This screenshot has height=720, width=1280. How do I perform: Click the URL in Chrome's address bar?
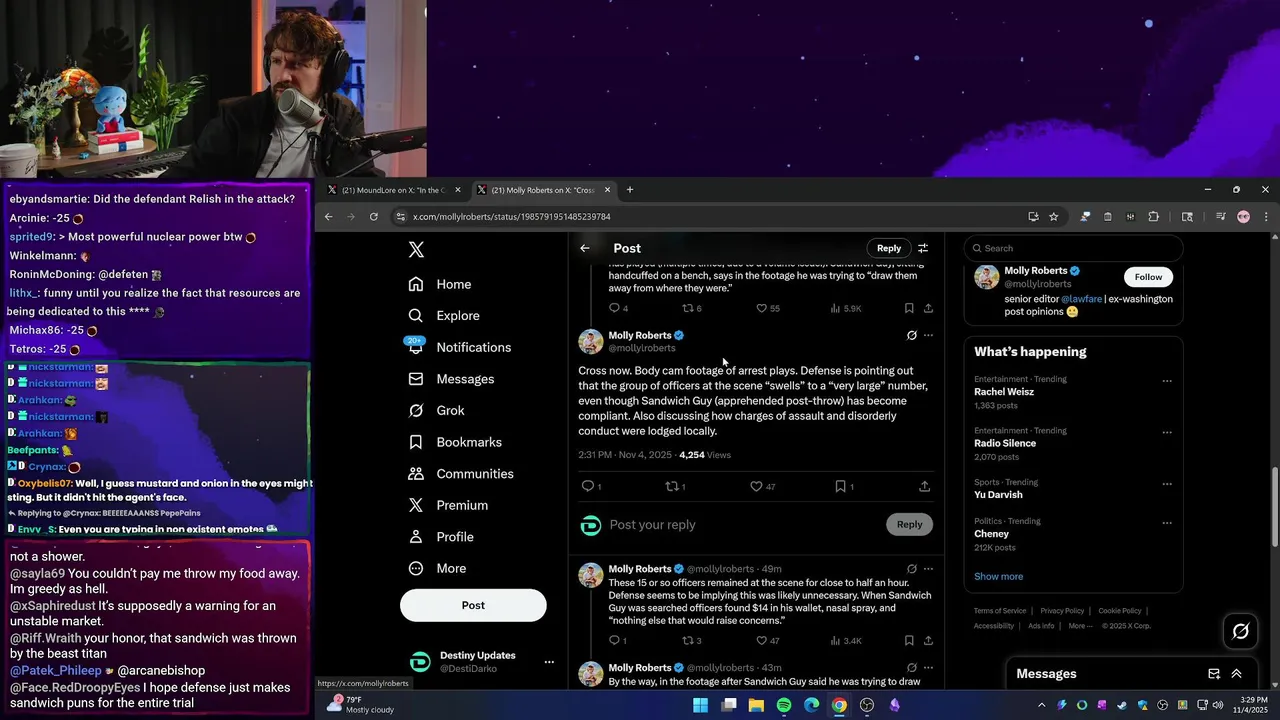(511, 217)
